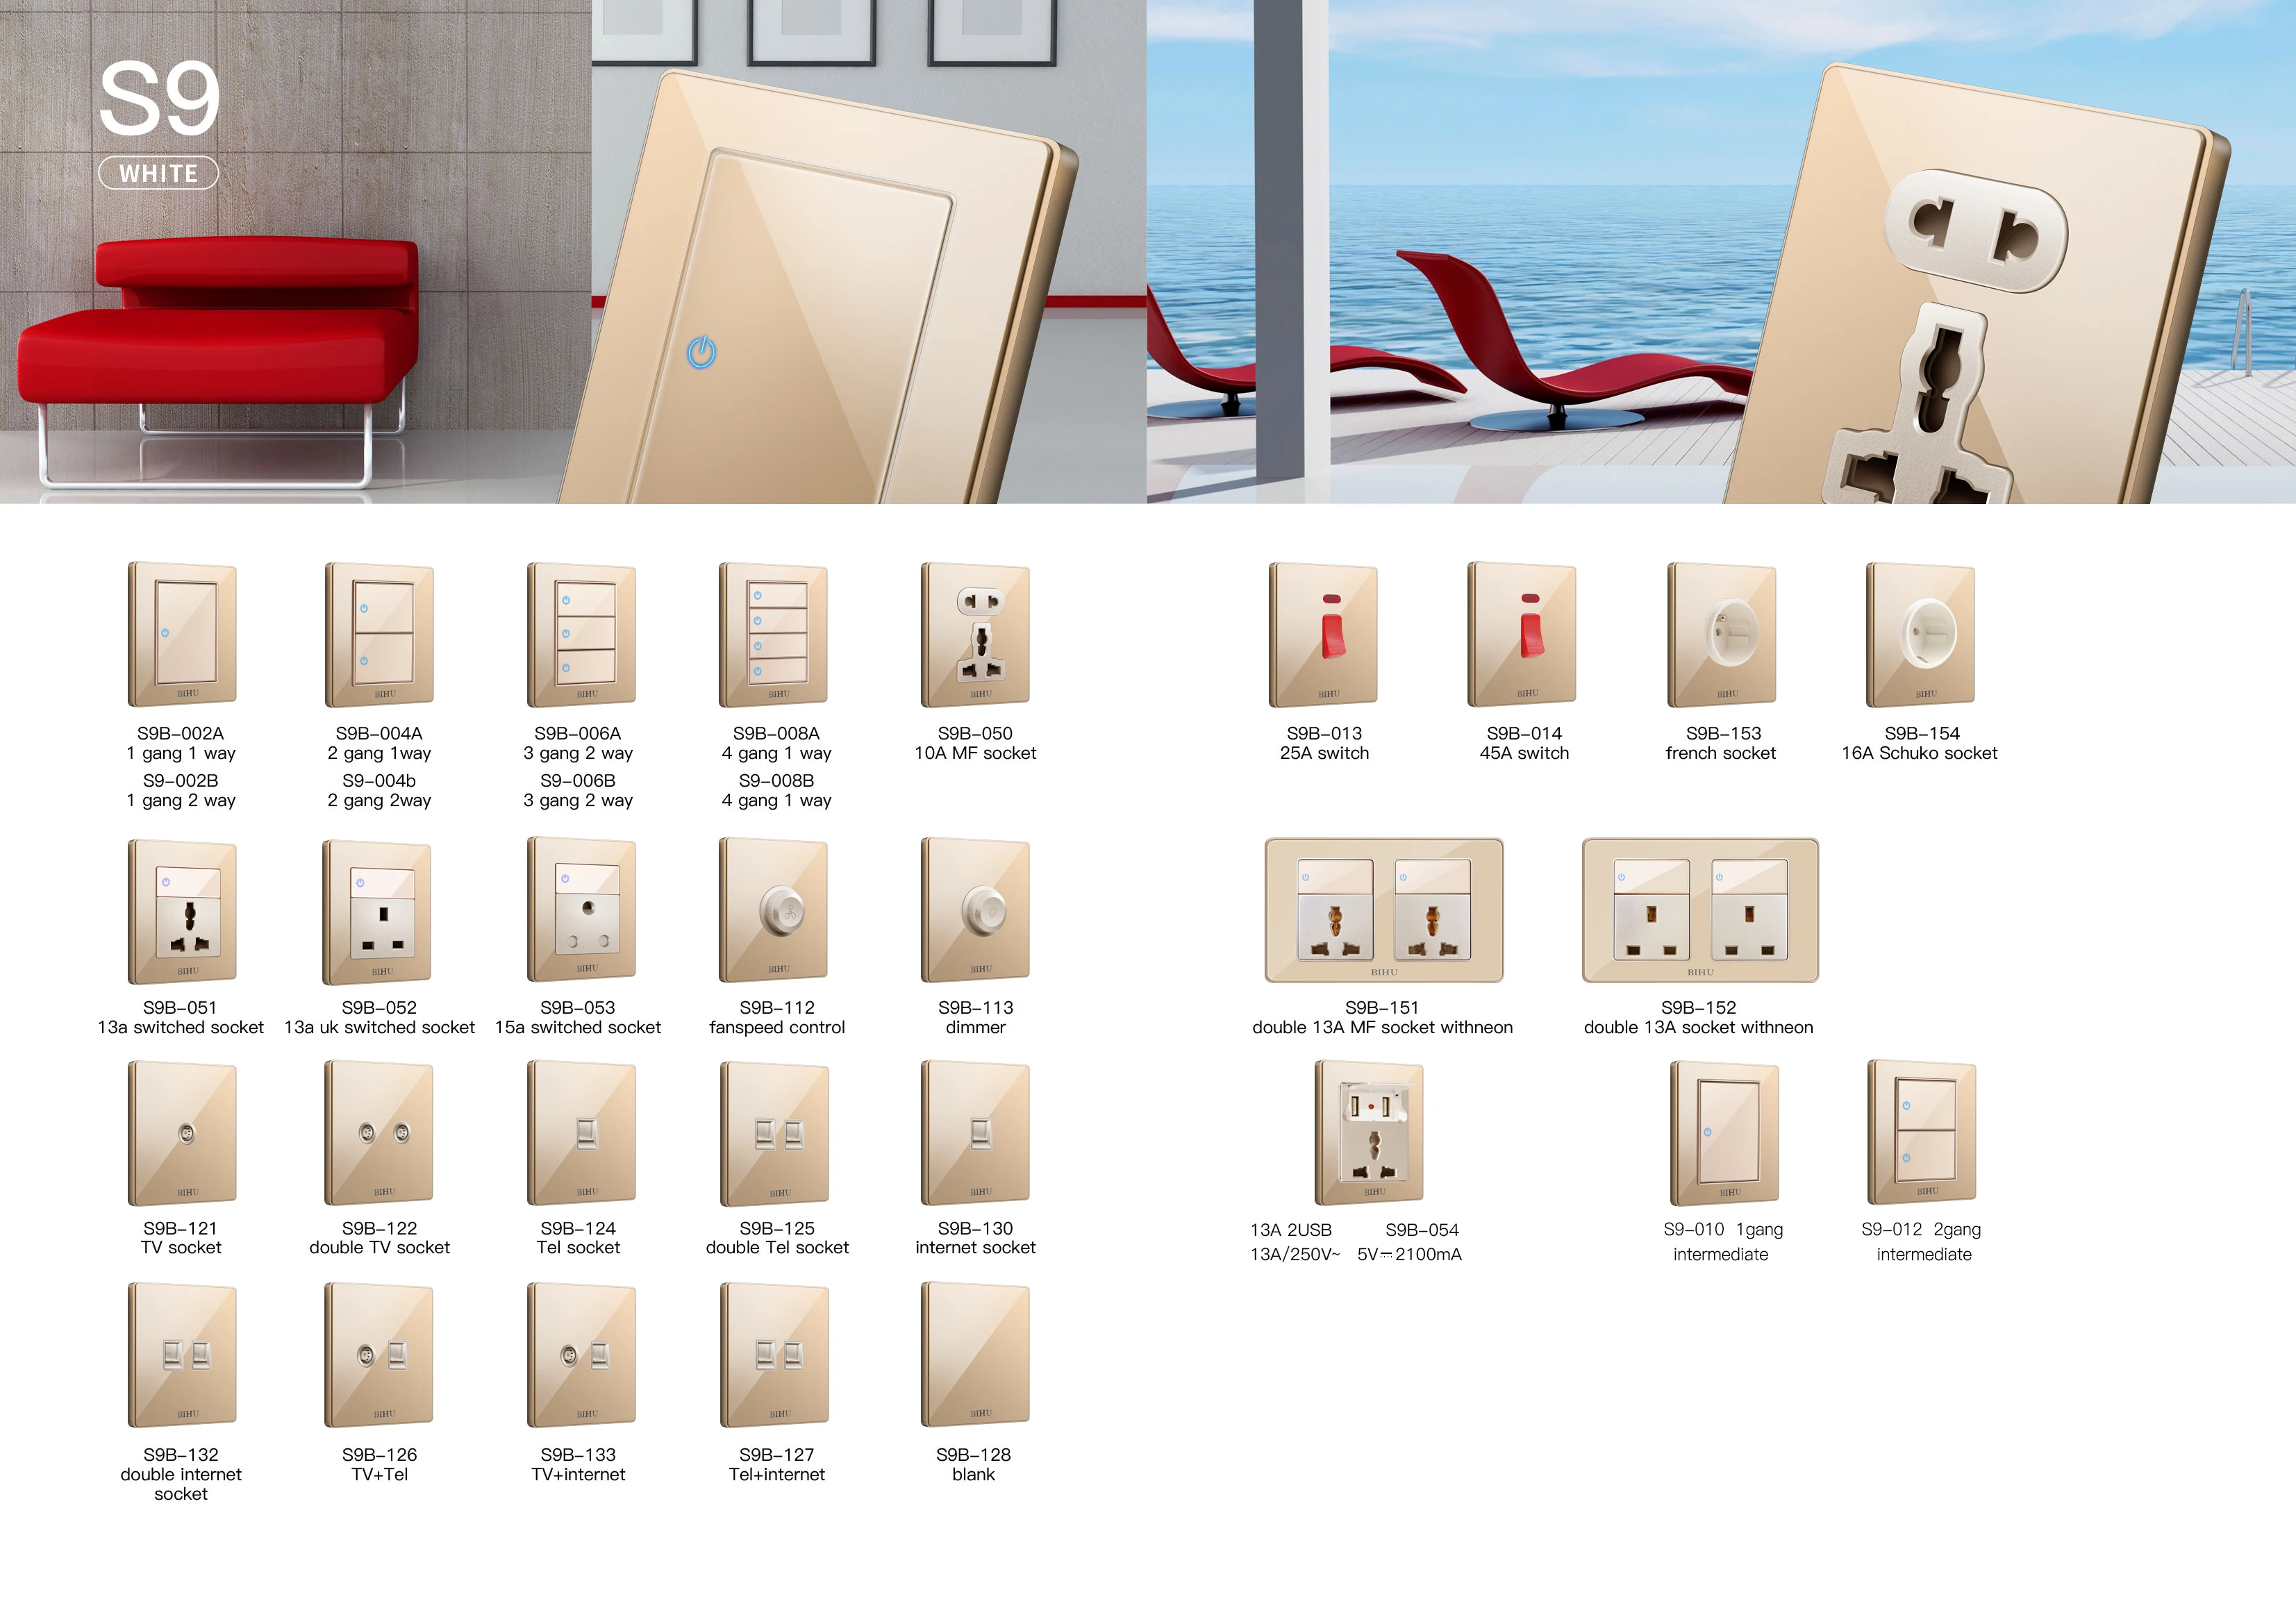
Task: Select the S9B-151 double MF socket image
Action: 1384,910
